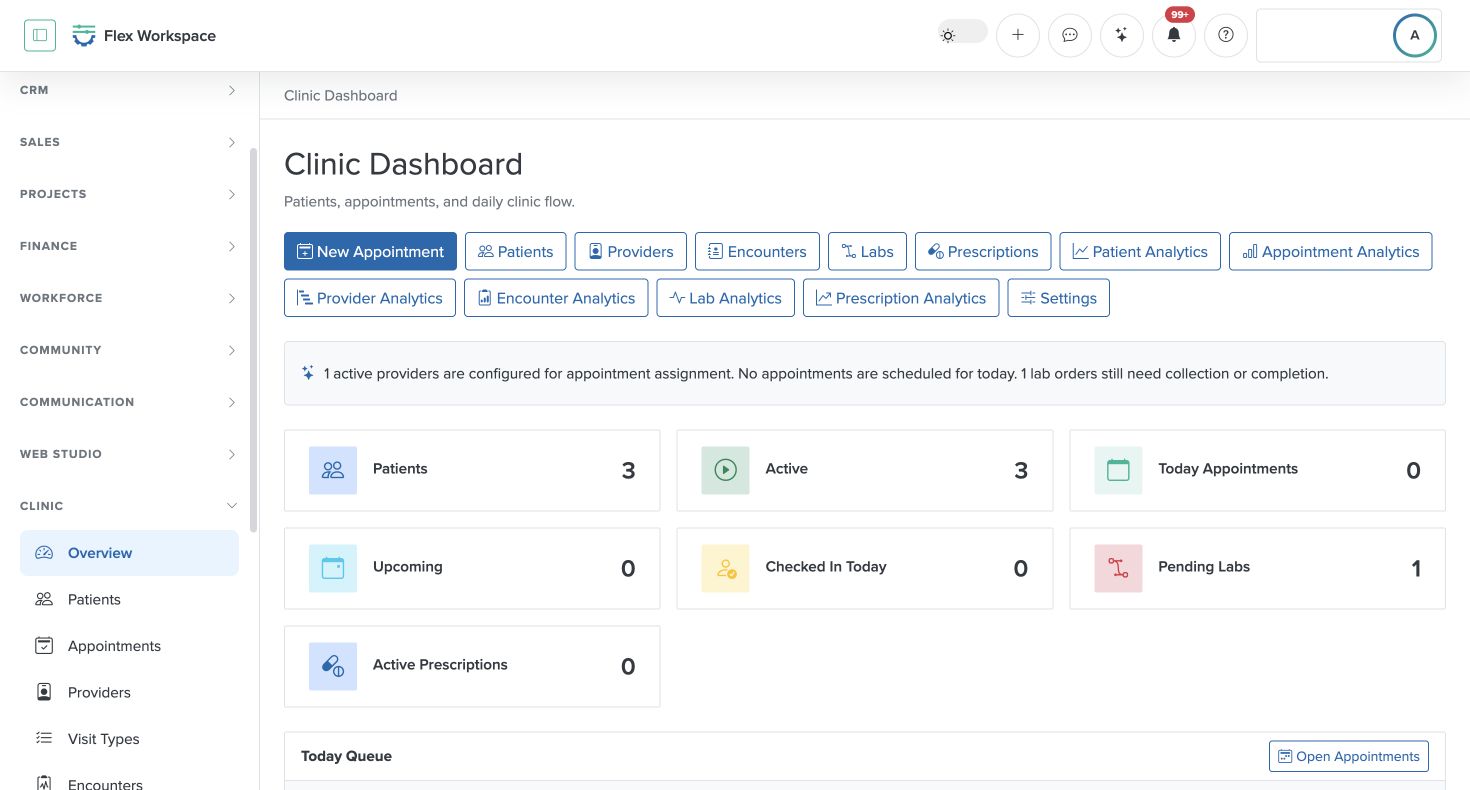The width and height of the screenshot is (1470, 790).
Task: Expand the Community section
Action: 129,350
